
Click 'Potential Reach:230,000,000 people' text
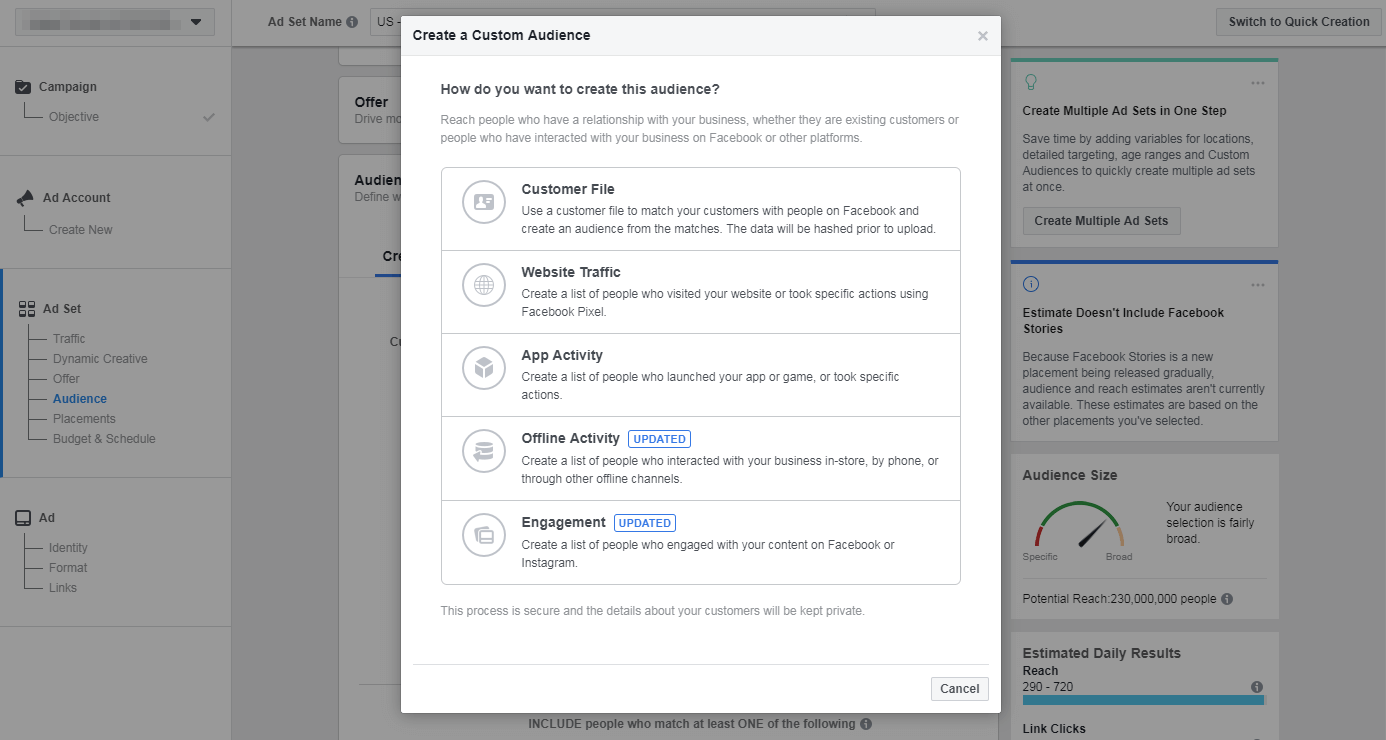(x=1119, y=599)
